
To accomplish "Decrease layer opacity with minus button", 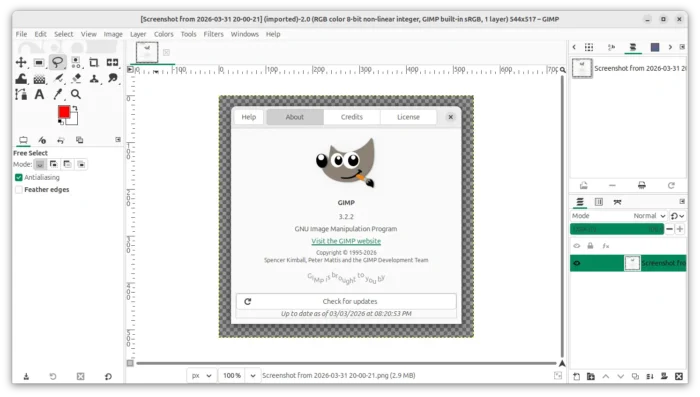I will pos(669,229).
